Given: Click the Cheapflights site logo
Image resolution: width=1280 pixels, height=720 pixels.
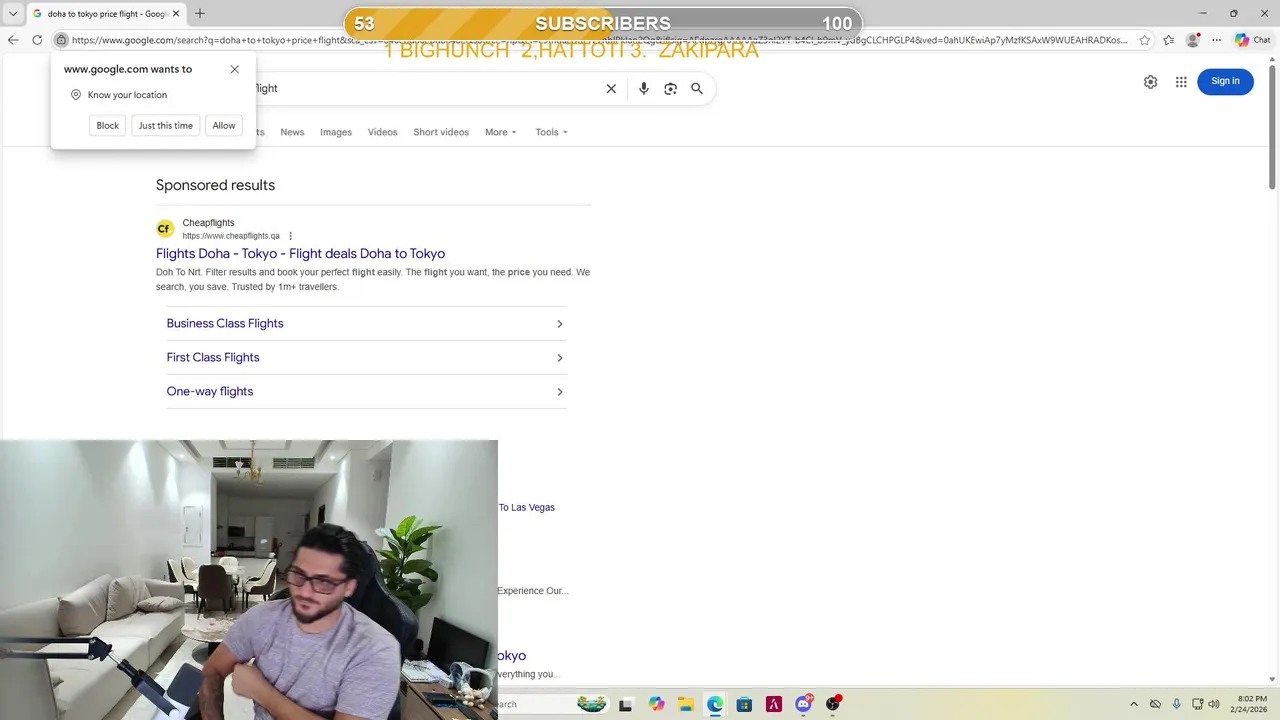Looking at the screenshot, I should [x=165, y=229].
